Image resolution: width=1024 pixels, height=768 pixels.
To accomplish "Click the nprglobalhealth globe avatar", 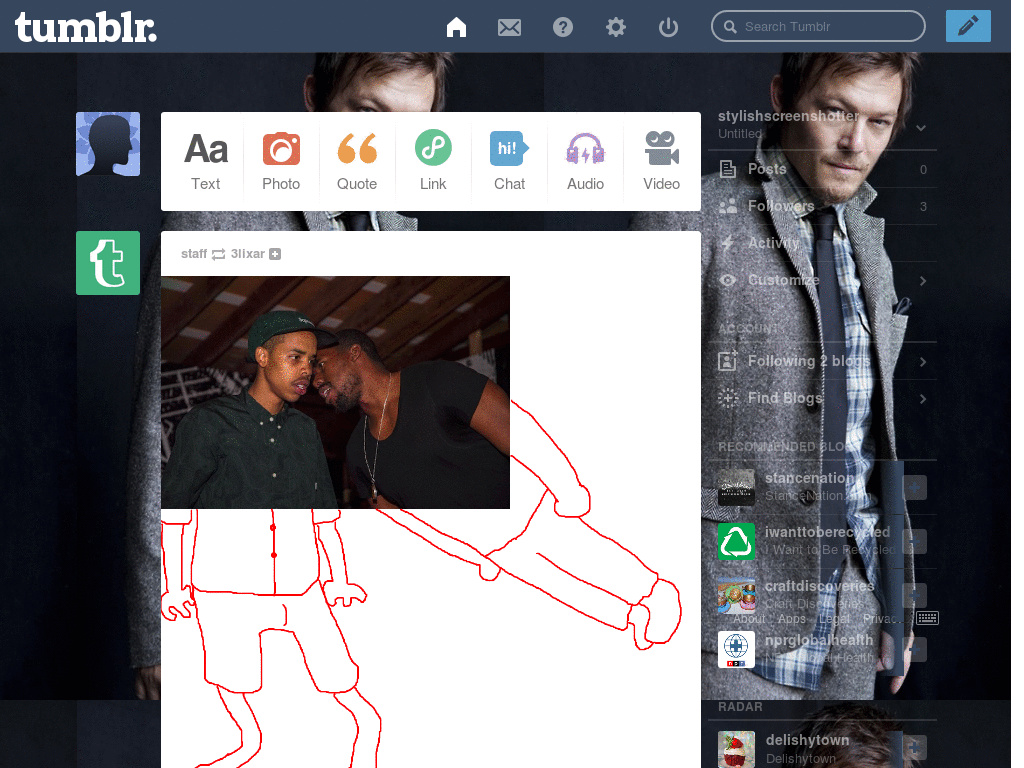I will (736, 650).
